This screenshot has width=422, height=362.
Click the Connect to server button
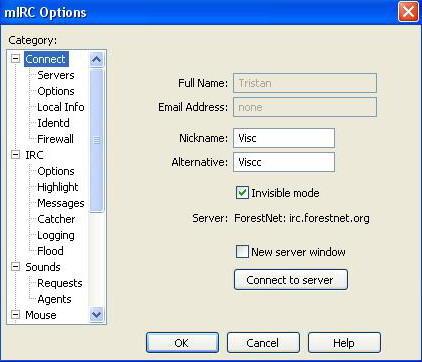291,280
